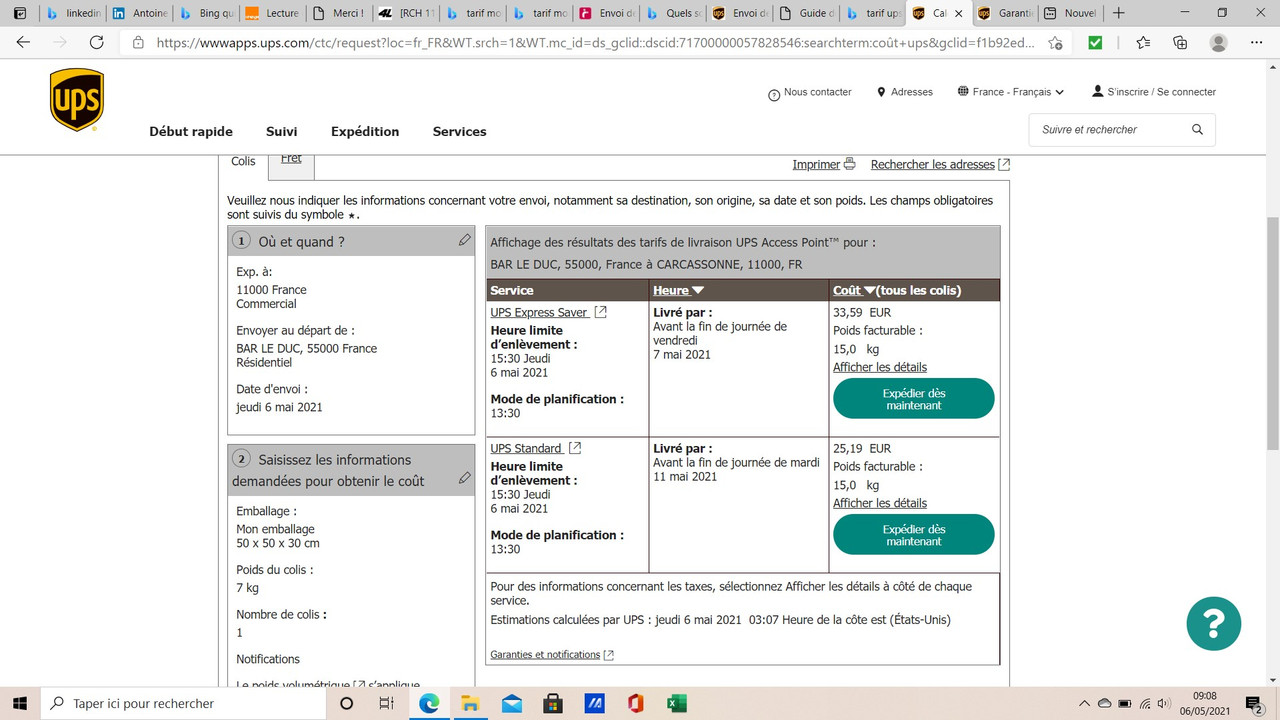Click the search magnifier in UPS search box
Screen dimensions: 1280x720
pos(1197,130)
